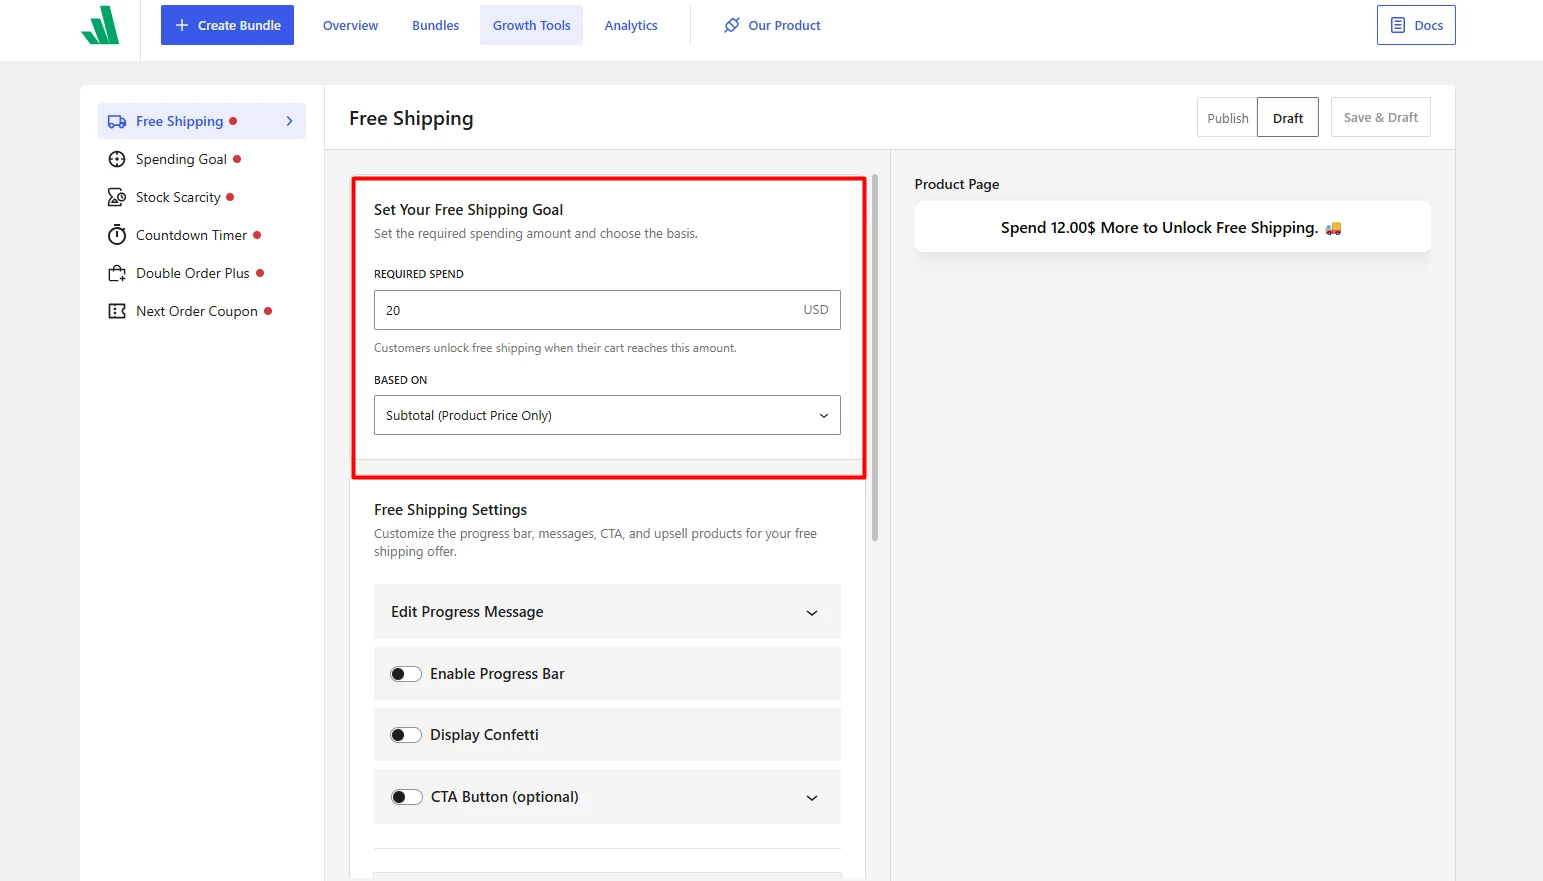
Task: Open the Analytics tab
Action: pos(631,25)
